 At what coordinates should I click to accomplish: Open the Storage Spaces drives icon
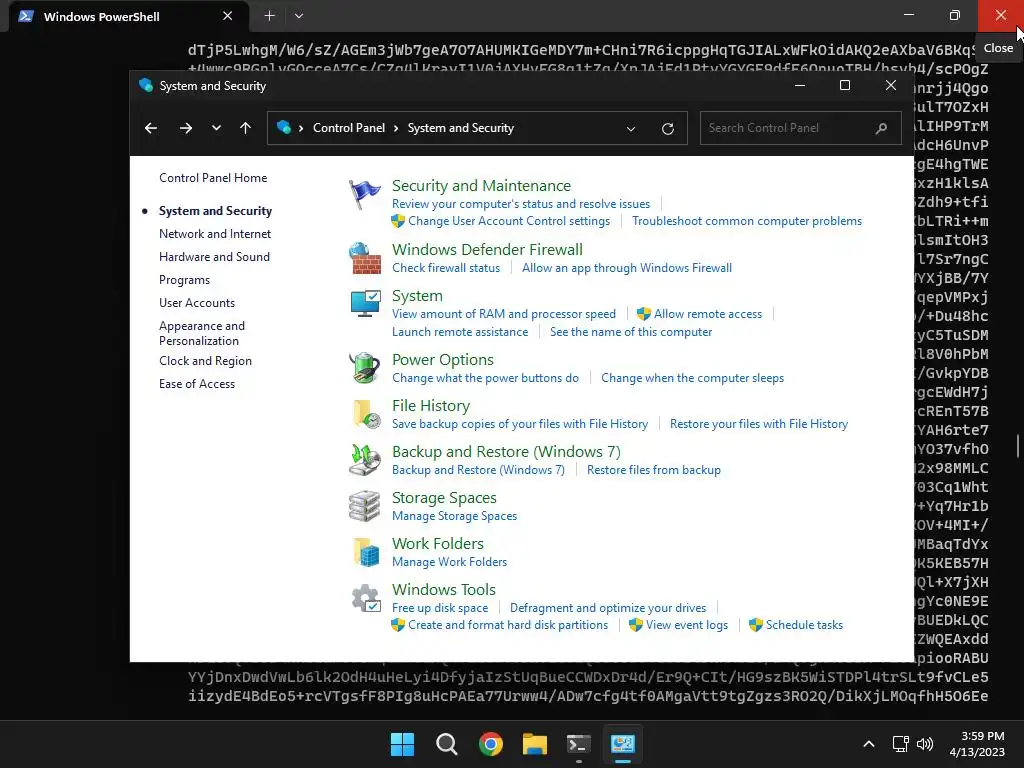[x=364, y=506]
